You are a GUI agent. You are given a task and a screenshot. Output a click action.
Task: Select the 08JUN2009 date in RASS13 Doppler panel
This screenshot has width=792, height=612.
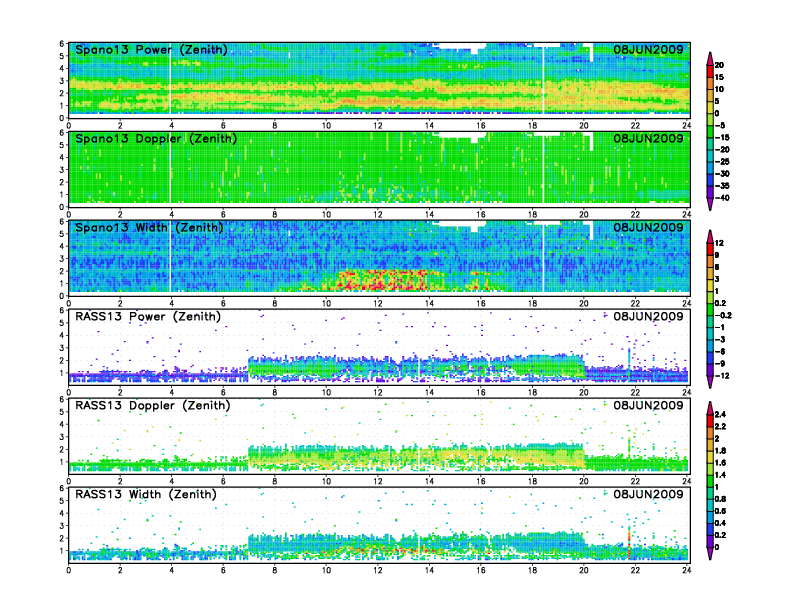pos(648,405)
